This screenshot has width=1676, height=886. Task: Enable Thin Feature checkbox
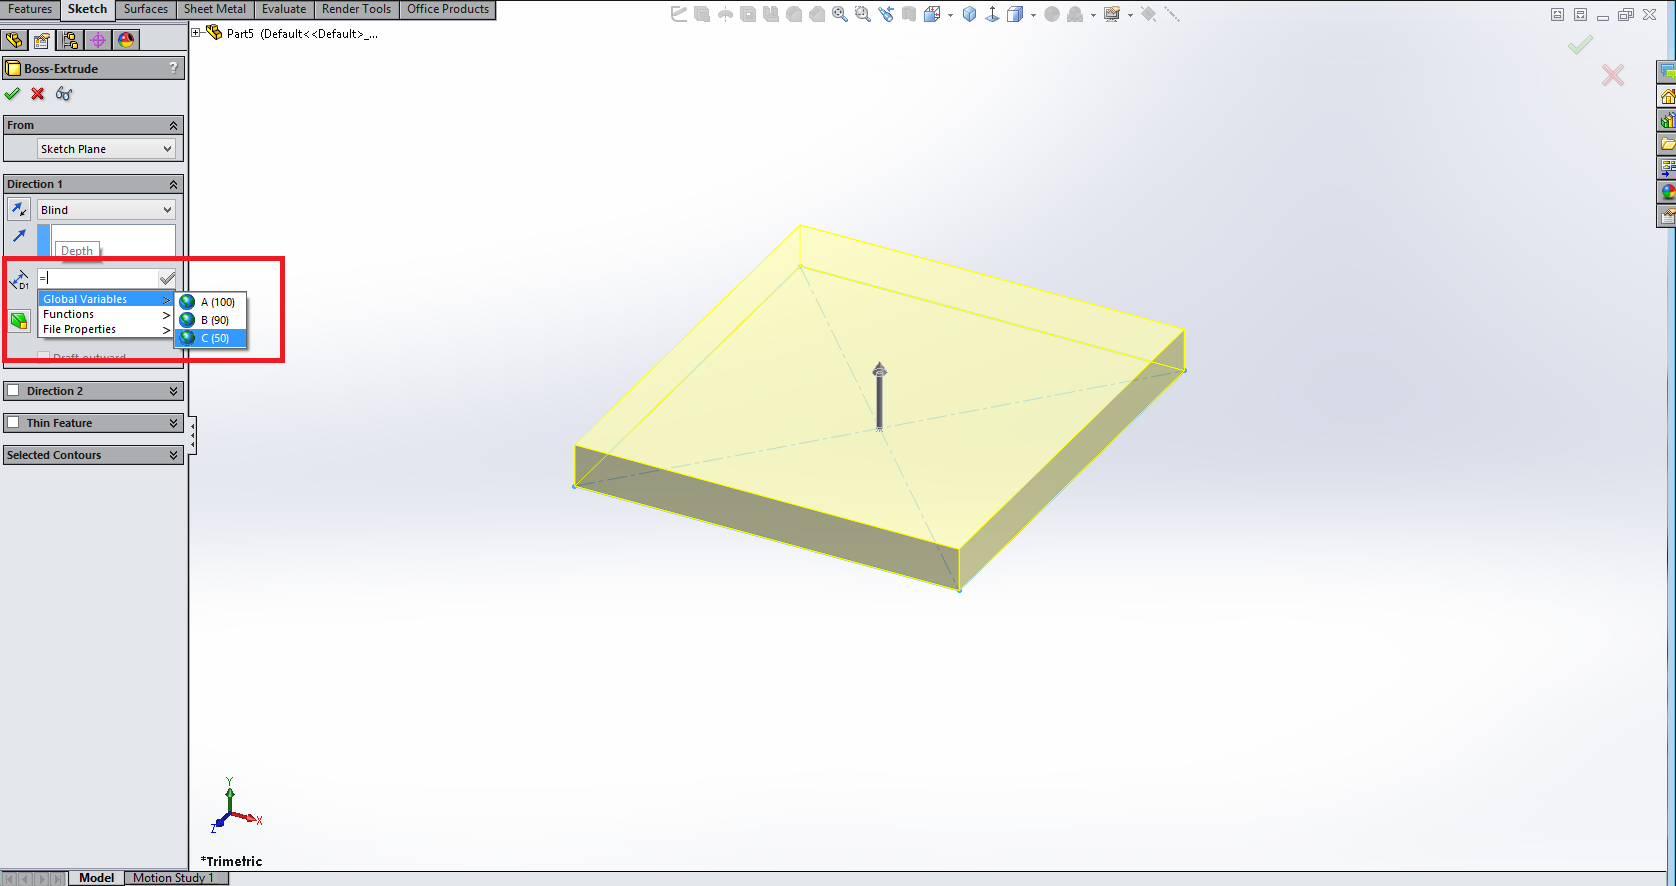tap(13, 423)
